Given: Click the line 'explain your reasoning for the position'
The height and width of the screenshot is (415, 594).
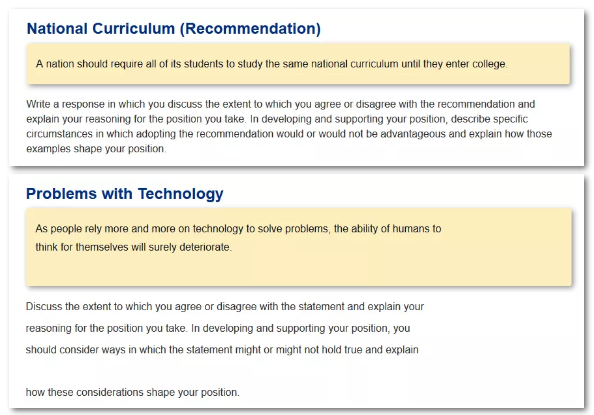Looking at the screenshot, I should [x=277, y=119].
